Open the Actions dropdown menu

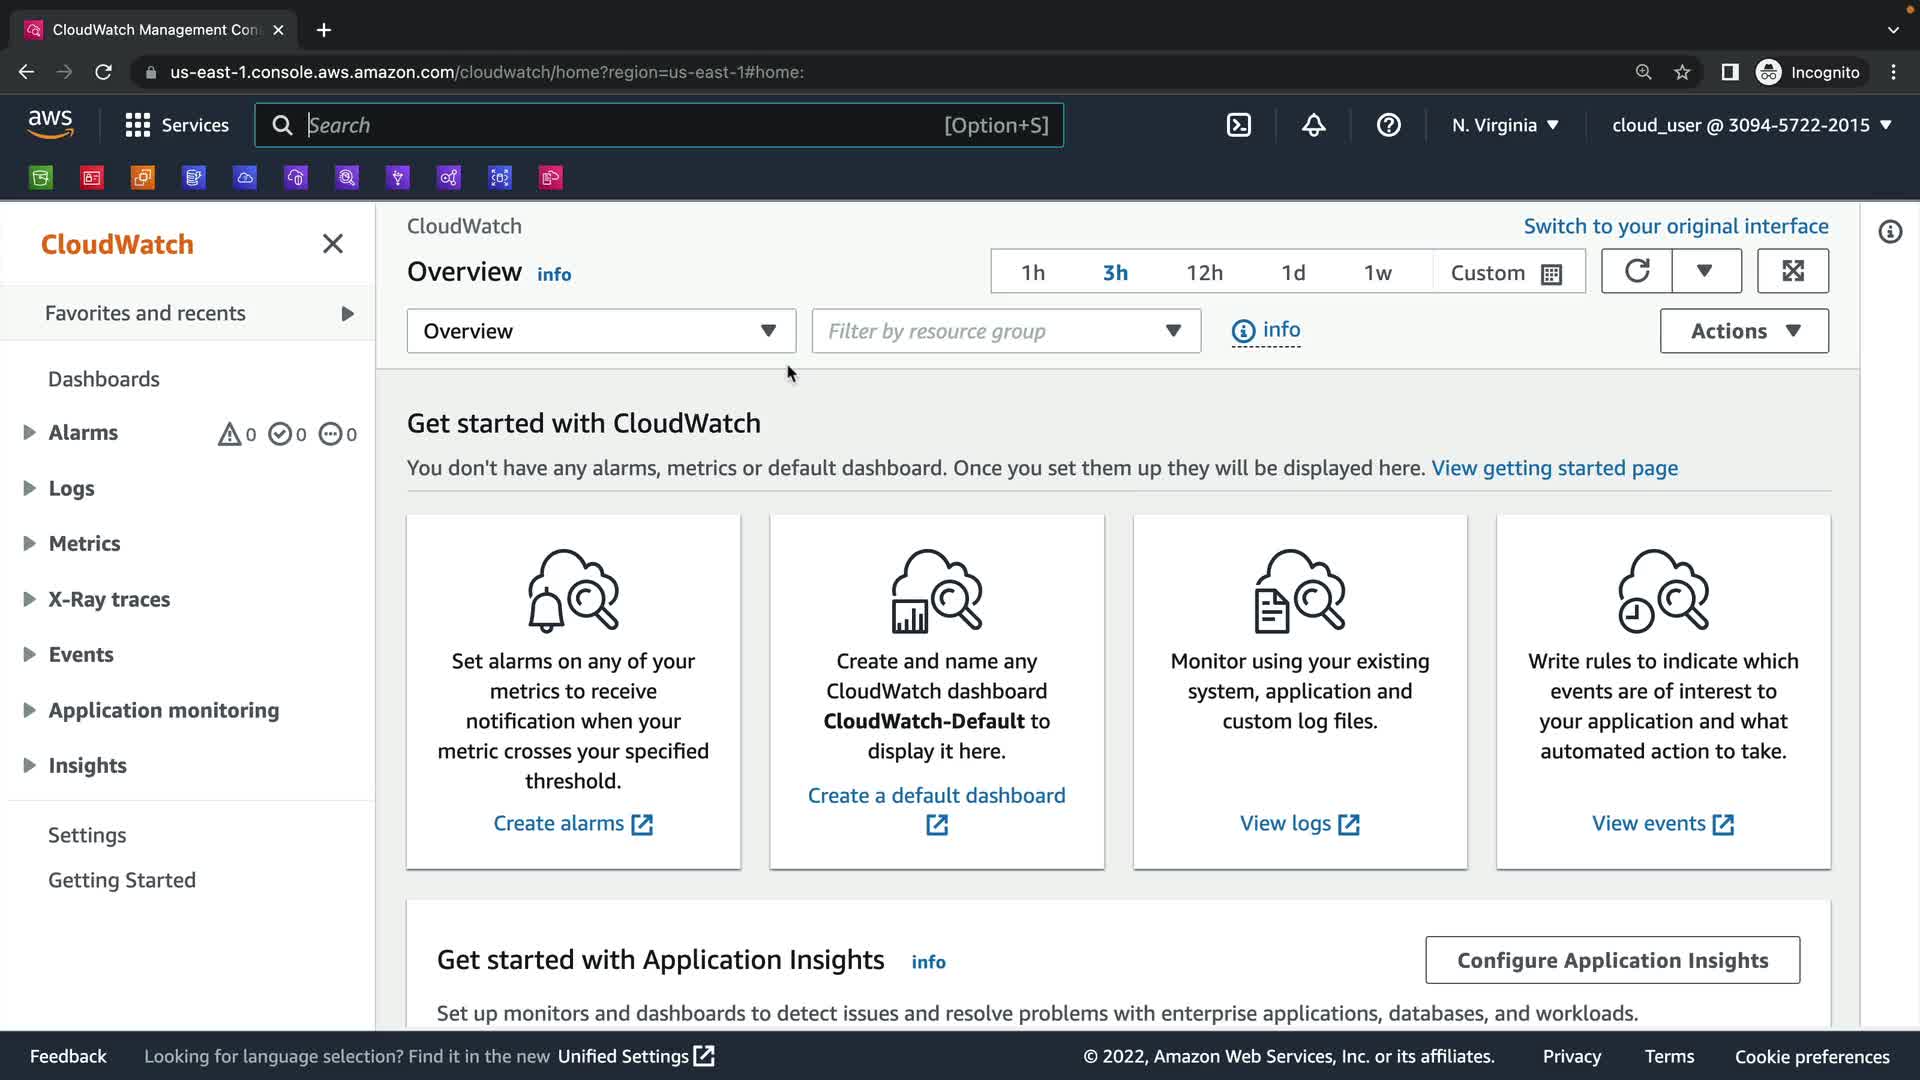[1743, 331]
